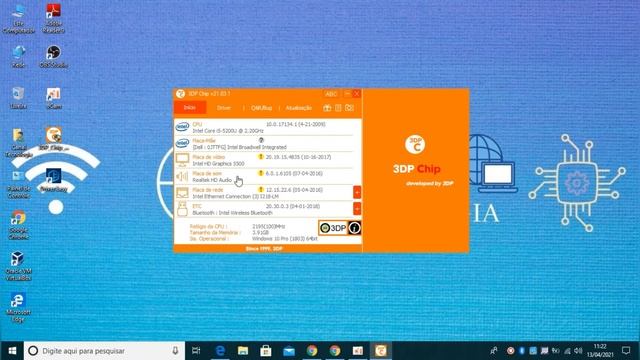The width and height of the screenshot is (640, 360).
Task: Click the gift box icon in 3DP toolbar
Action: tap(327, 108)
